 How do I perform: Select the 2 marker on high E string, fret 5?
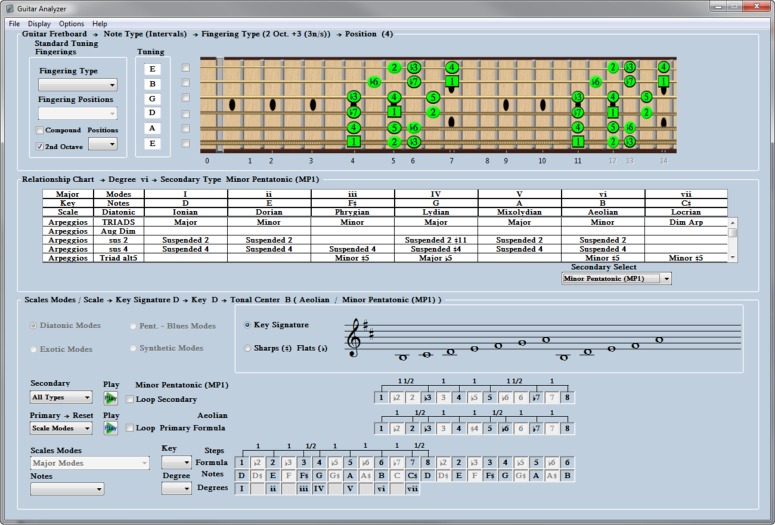pos(394,67)
